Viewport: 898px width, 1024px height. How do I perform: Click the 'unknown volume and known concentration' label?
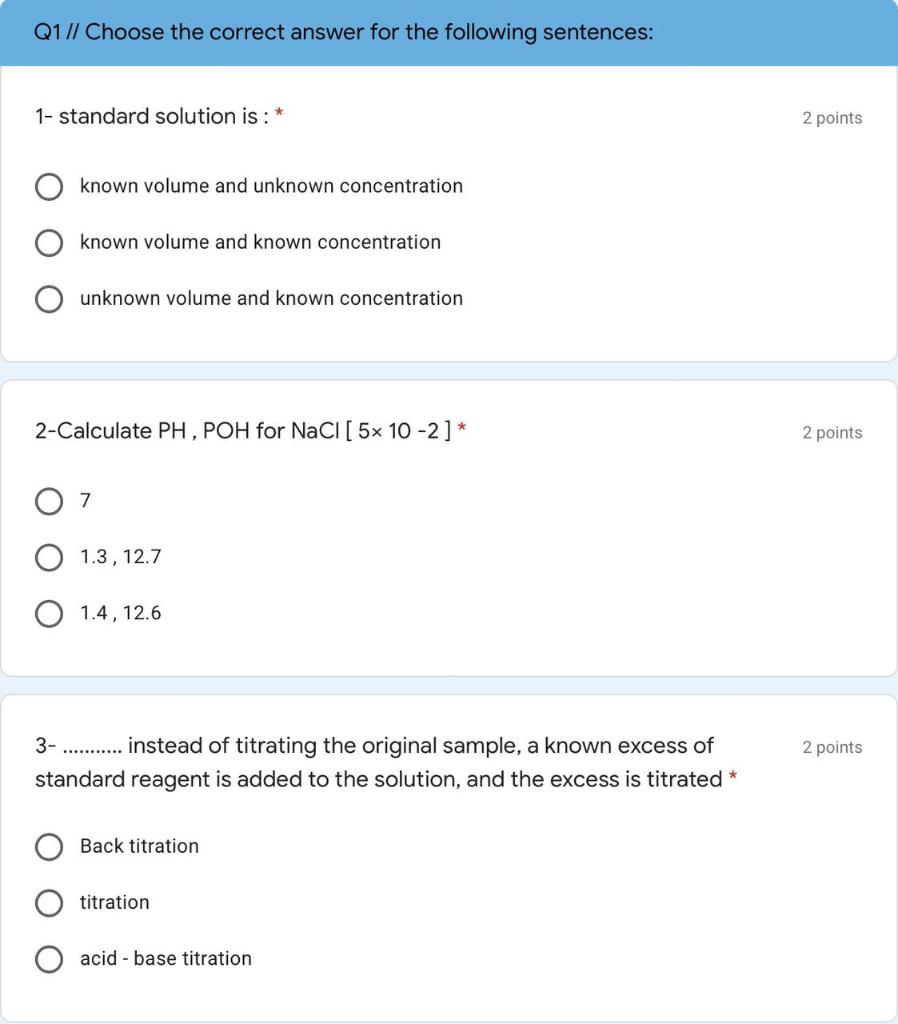click(x=271, y=298)
